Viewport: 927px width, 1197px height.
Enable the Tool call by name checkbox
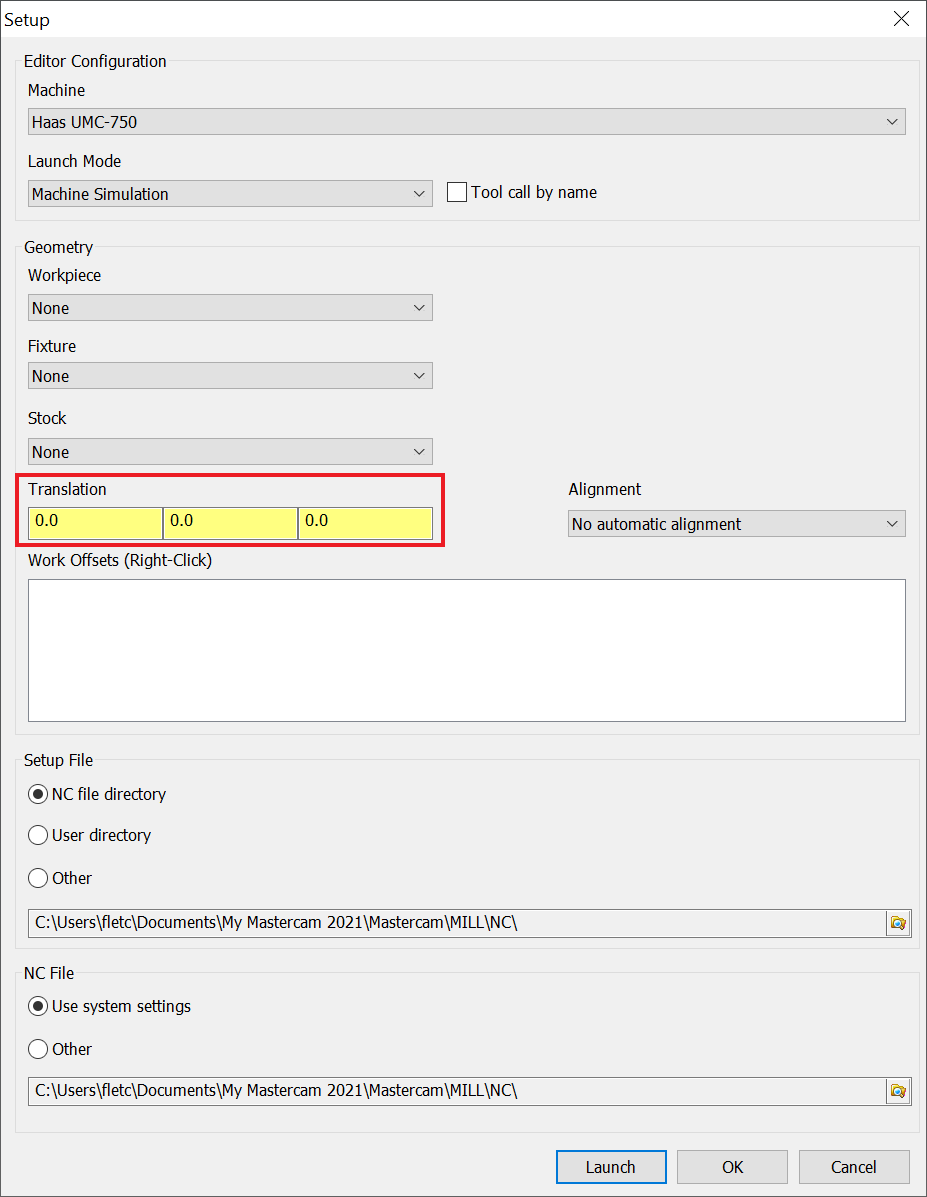click(457, 192)
